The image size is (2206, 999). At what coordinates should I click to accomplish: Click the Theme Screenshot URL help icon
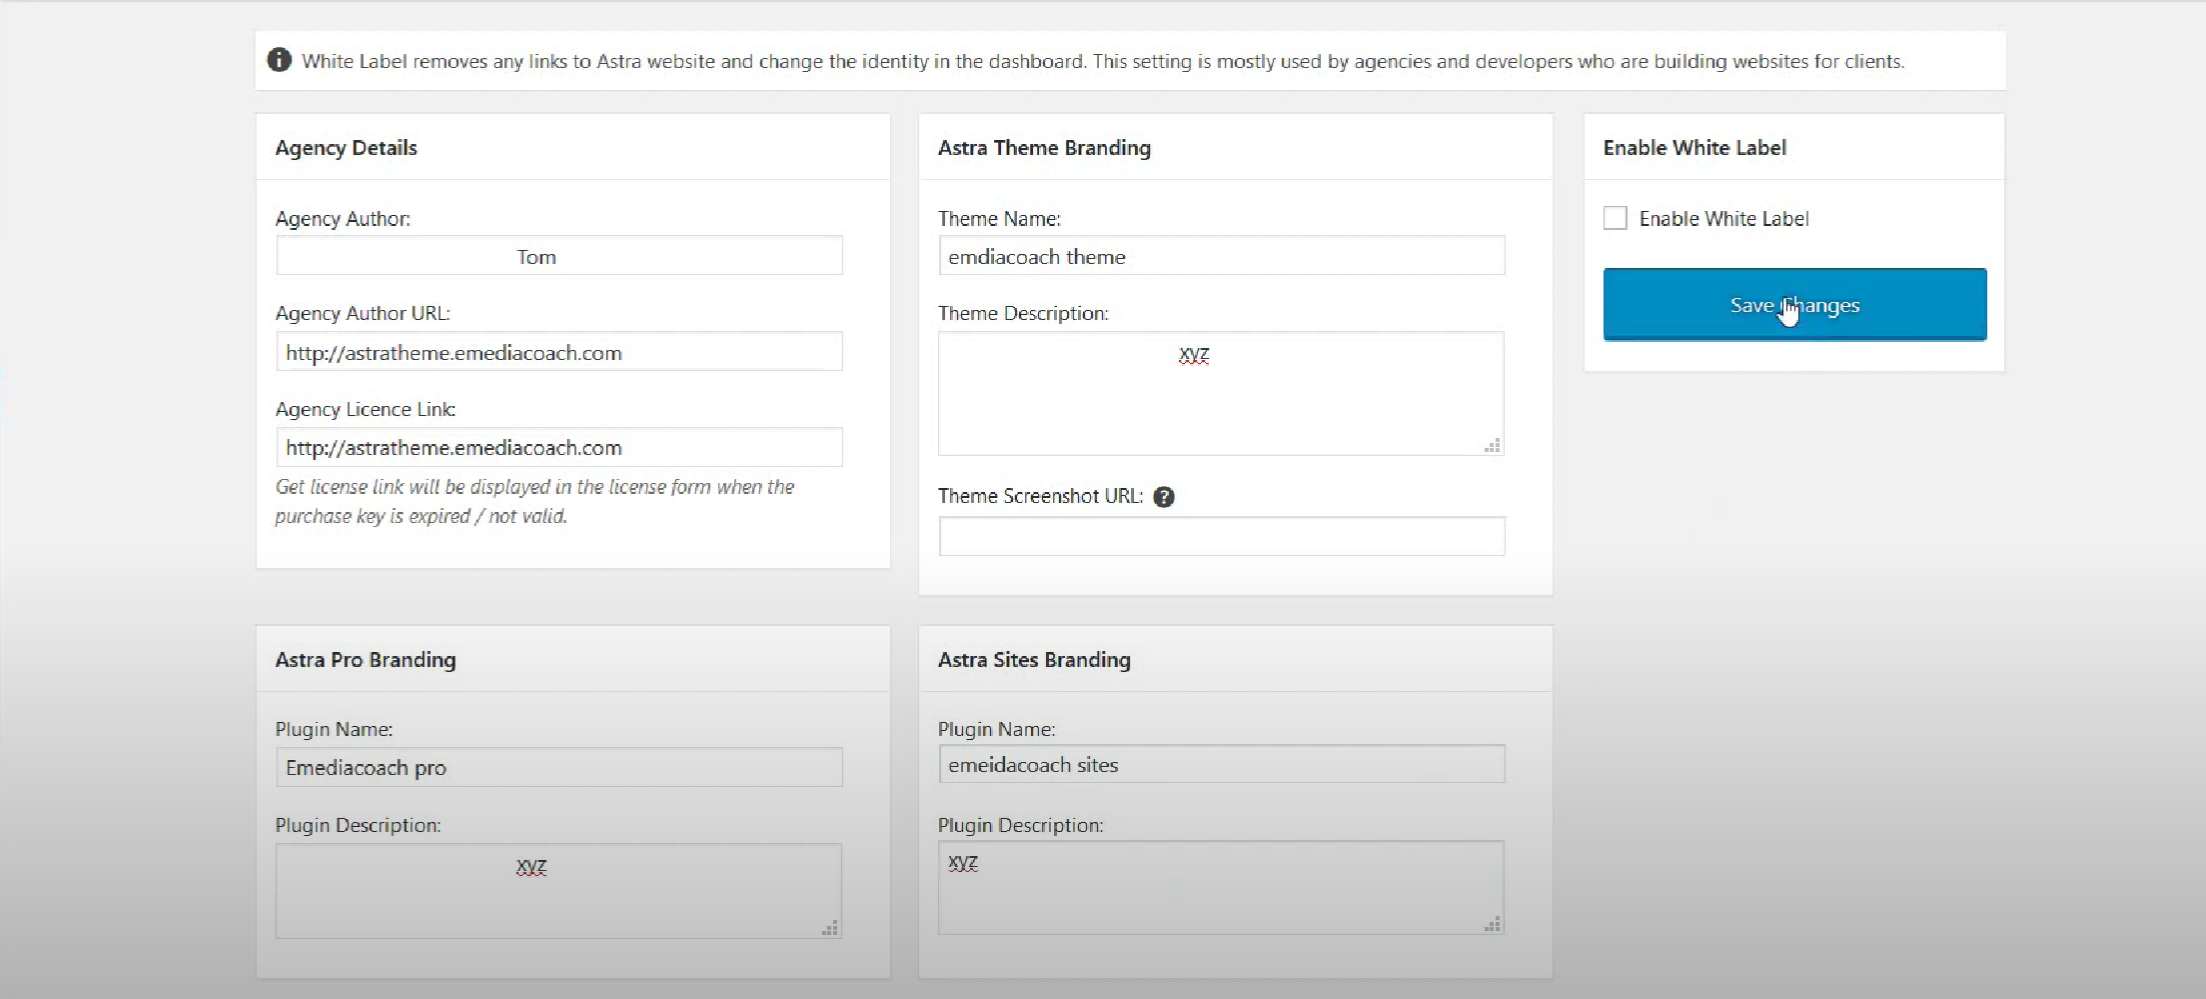1163,497
